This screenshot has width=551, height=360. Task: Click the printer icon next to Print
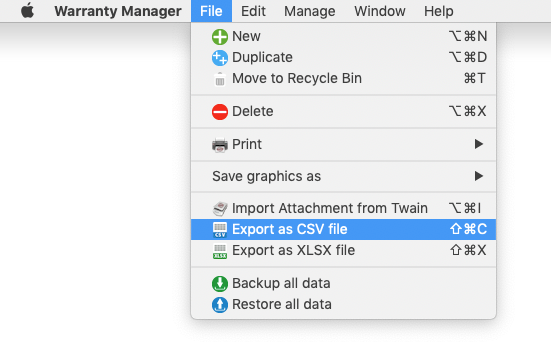pyautogui.click(x=220, y=144)
